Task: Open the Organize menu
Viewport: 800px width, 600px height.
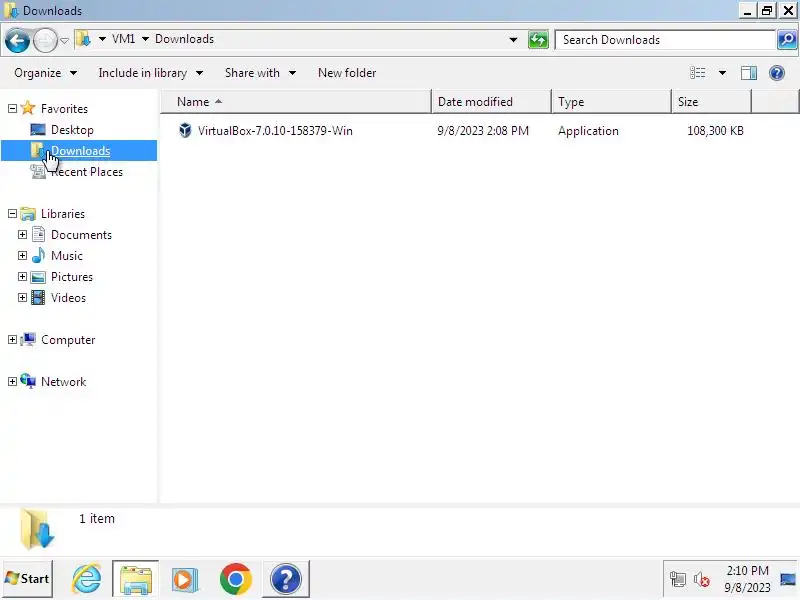Action: point(45,73)
